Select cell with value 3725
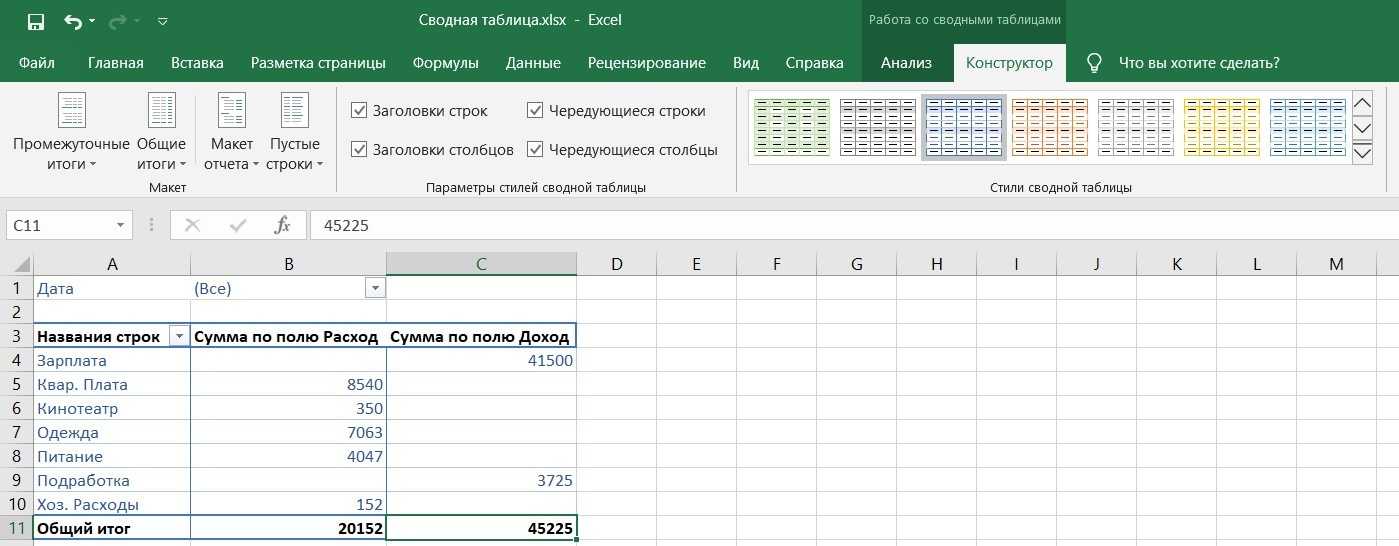 tap(481, 480)
